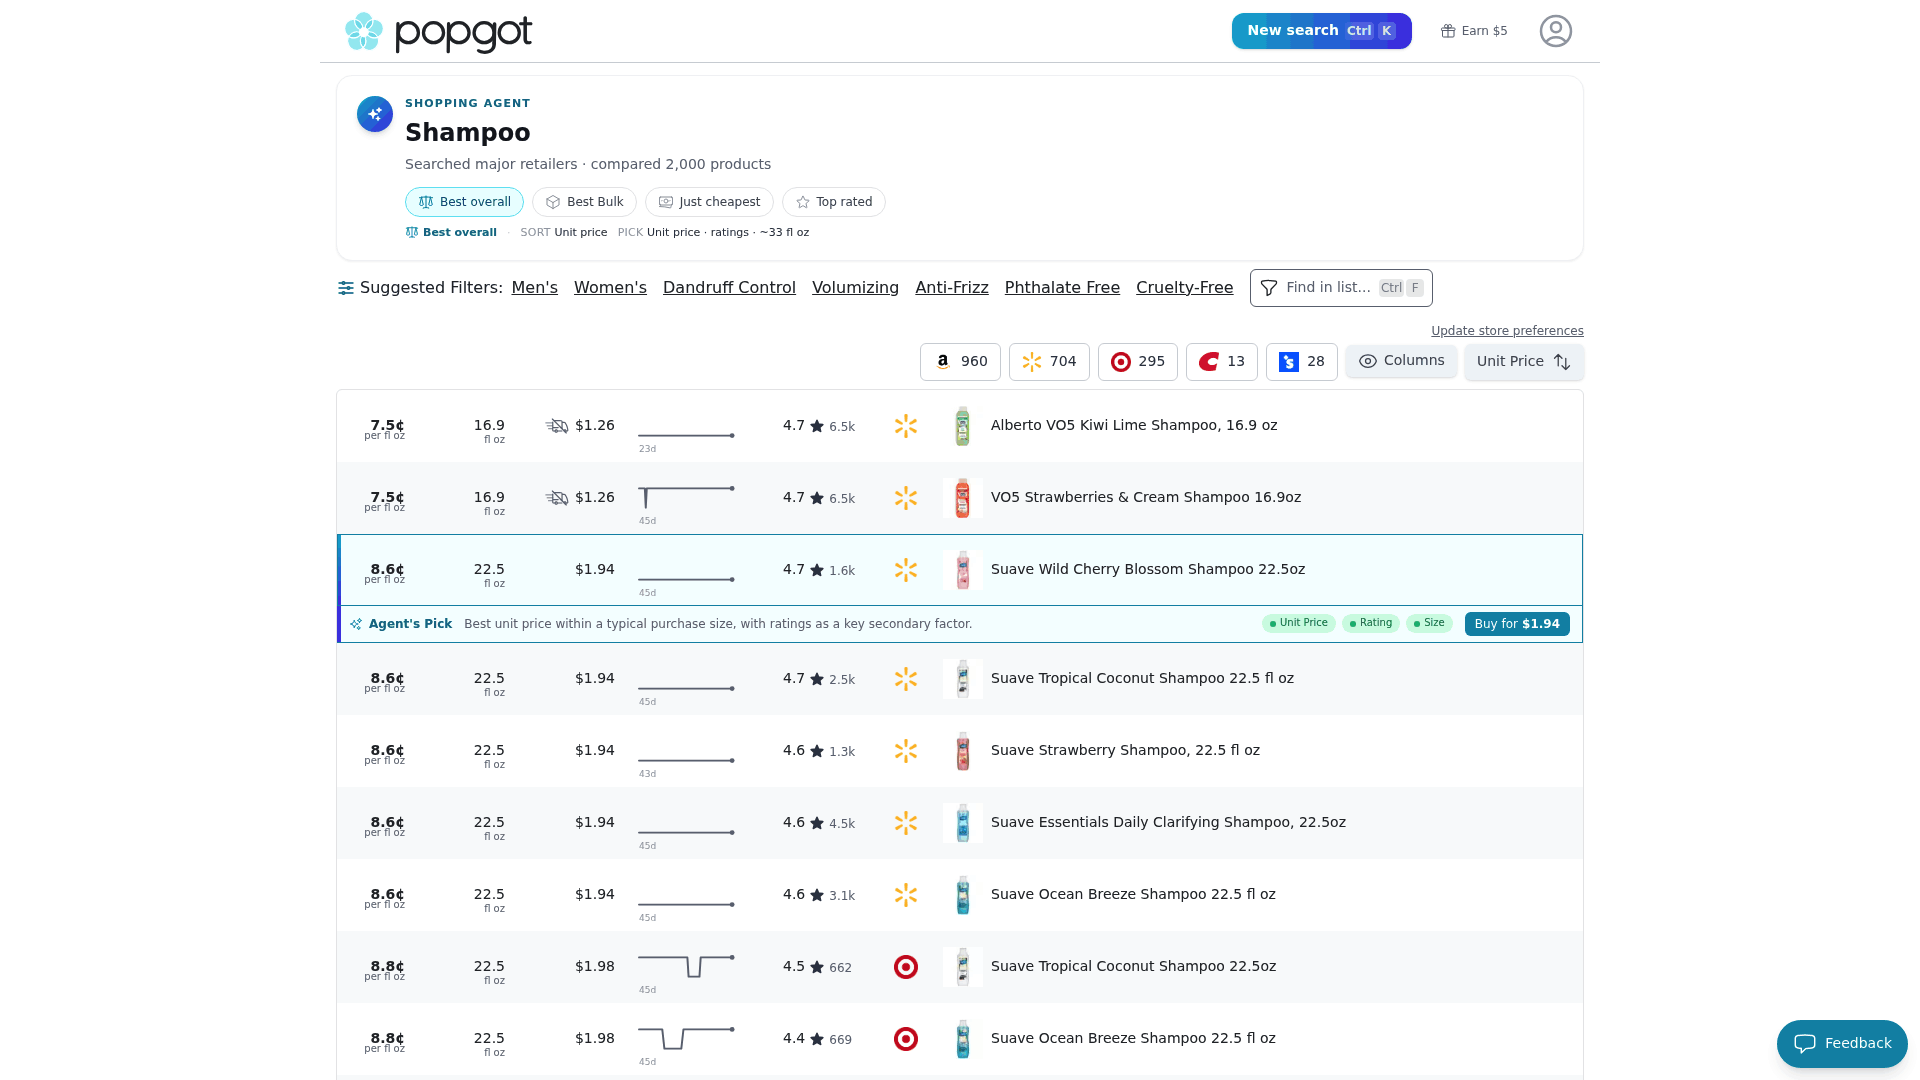Click the shopping agent sparkle icon
This screenshot has width=1920, height=1080.
pos(375,114)
